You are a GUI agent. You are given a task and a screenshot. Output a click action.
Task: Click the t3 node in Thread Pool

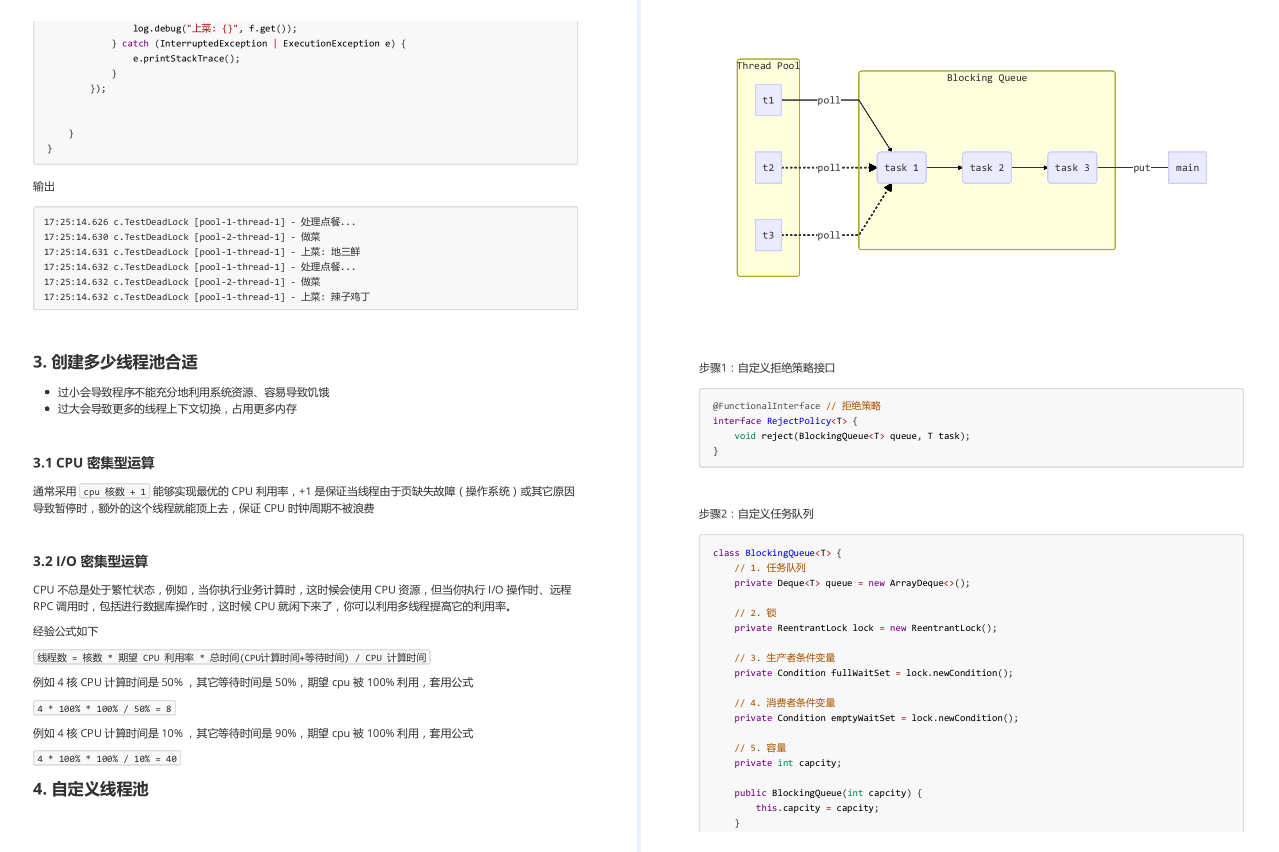[x=768, y=235]
